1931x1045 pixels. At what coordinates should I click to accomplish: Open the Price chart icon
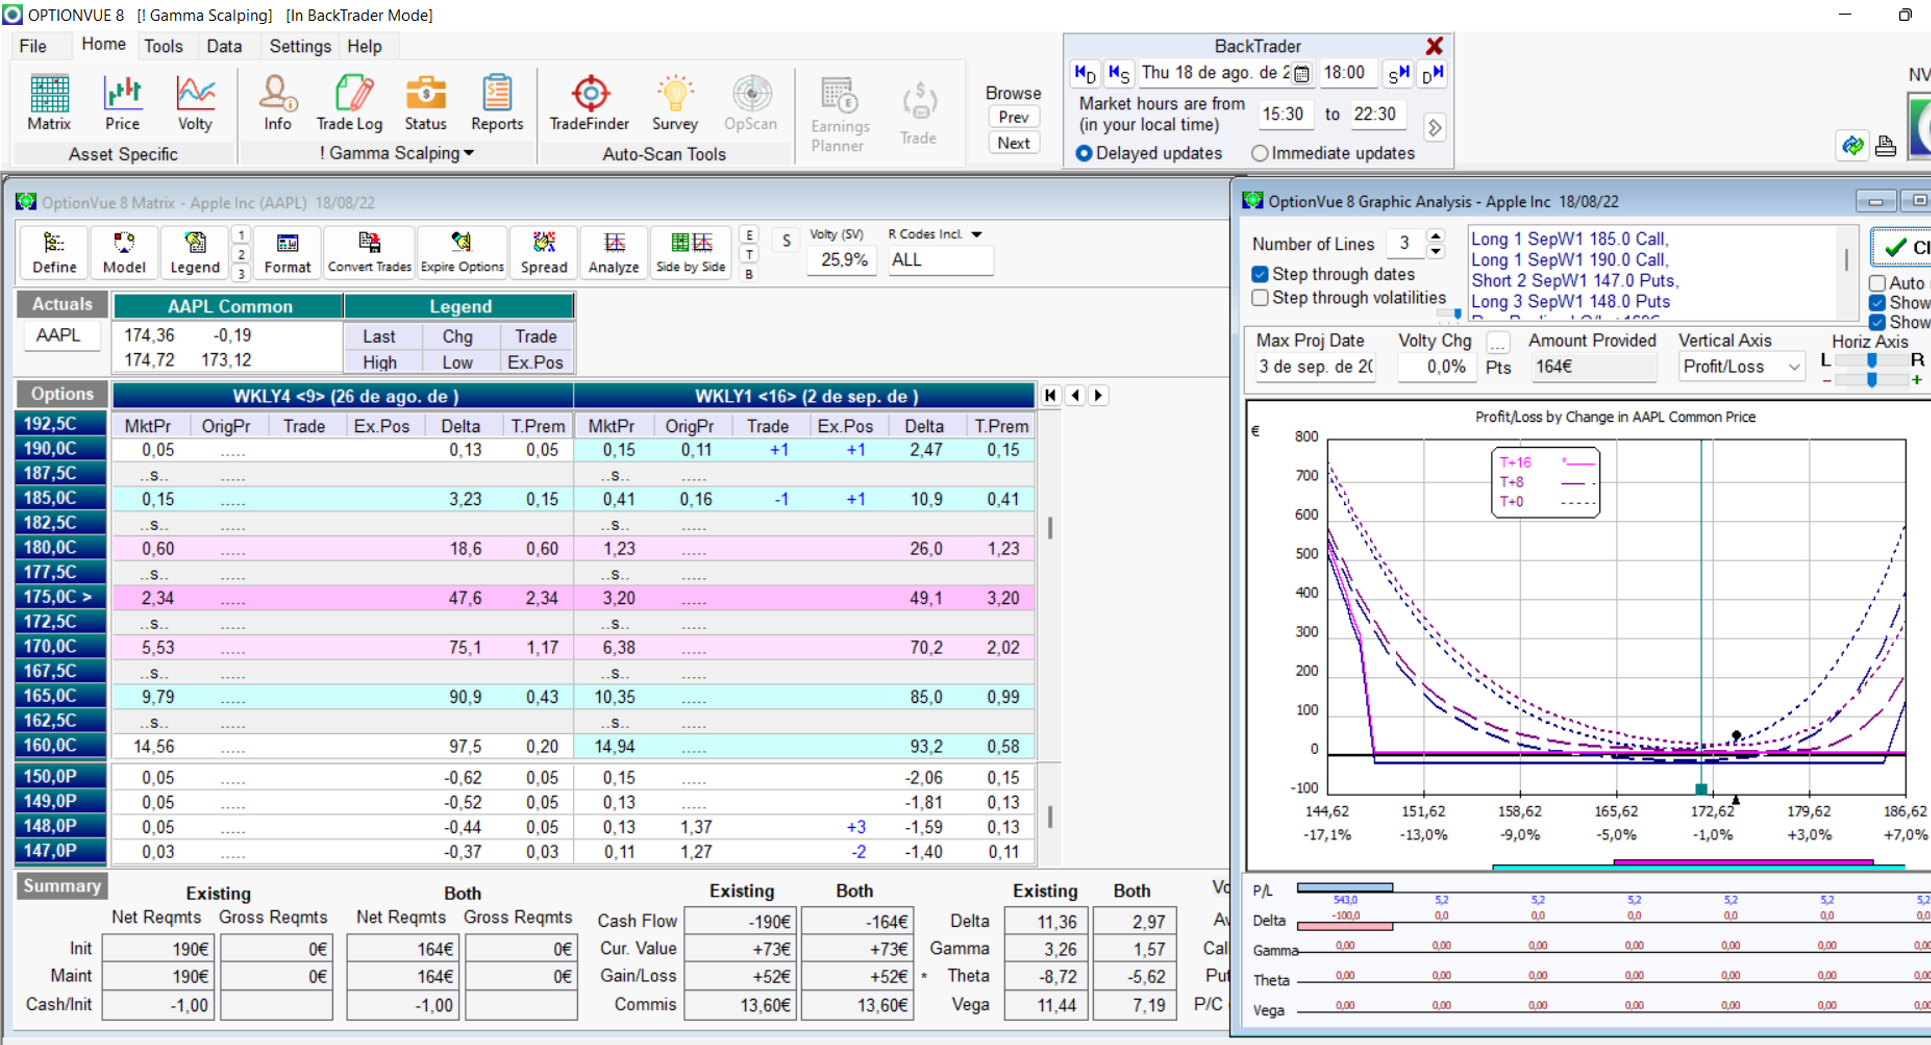click(122, 103)
